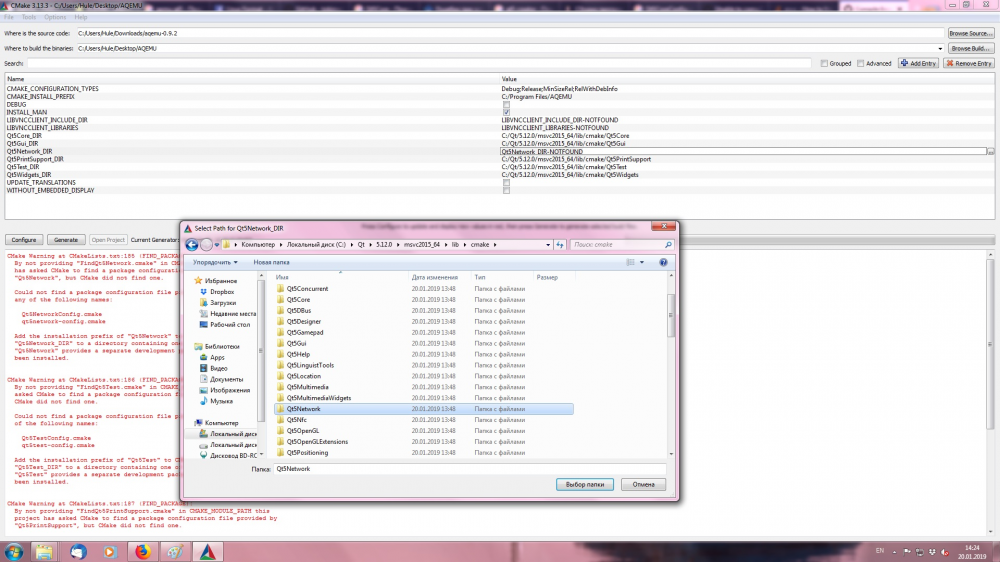1000x562 pixels.
Task: Expand address bar history dropdown
Action: click(x=548, y=244)
